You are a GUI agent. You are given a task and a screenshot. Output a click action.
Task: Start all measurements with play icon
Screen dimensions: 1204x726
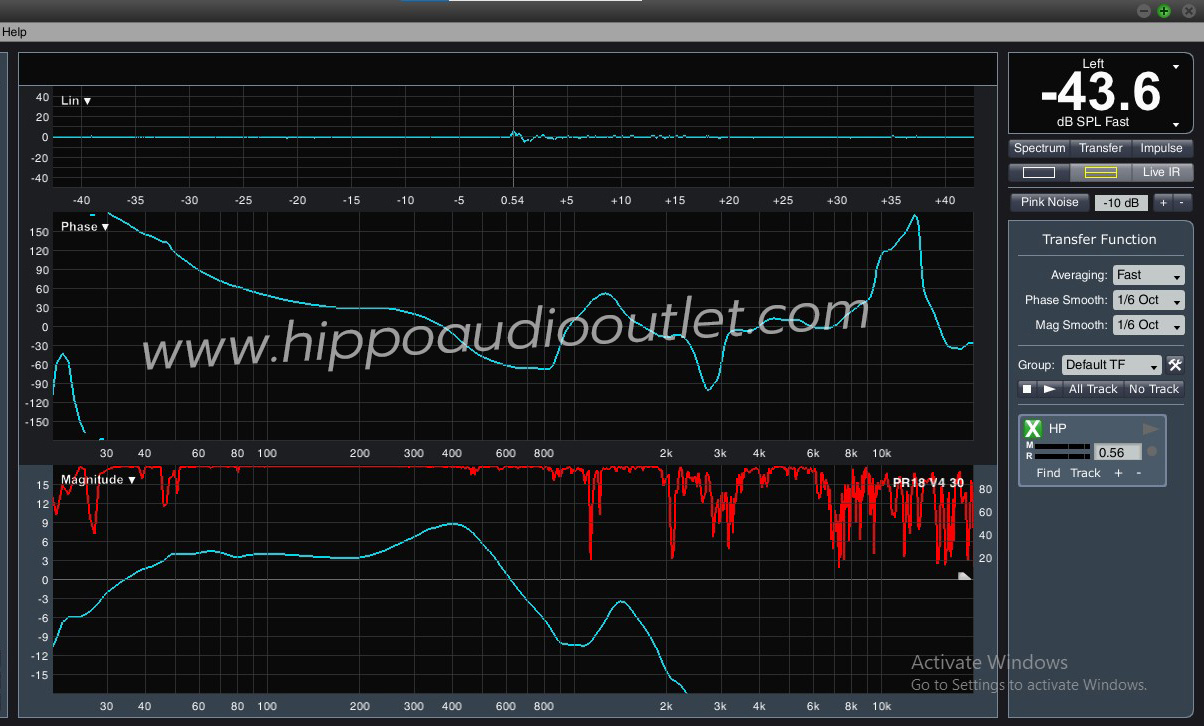pyautogui.click(x=1049, y=389)
